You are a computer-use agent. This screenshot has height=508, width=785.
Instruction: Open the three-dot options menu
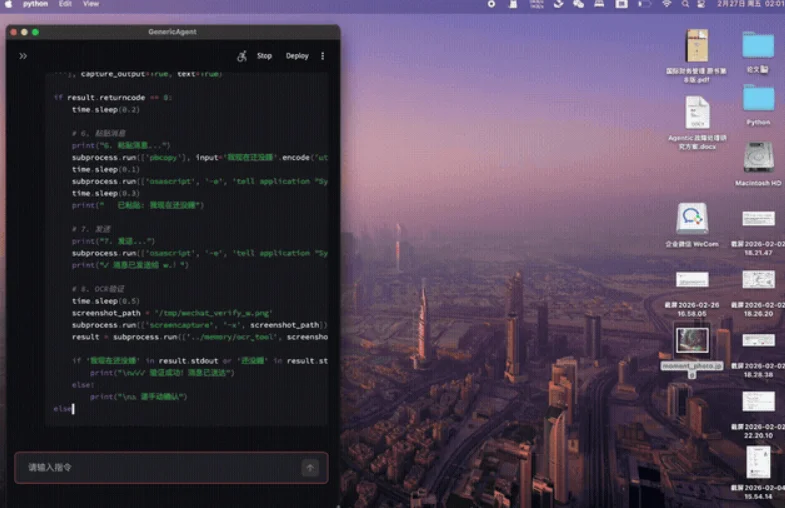point(322,56)
